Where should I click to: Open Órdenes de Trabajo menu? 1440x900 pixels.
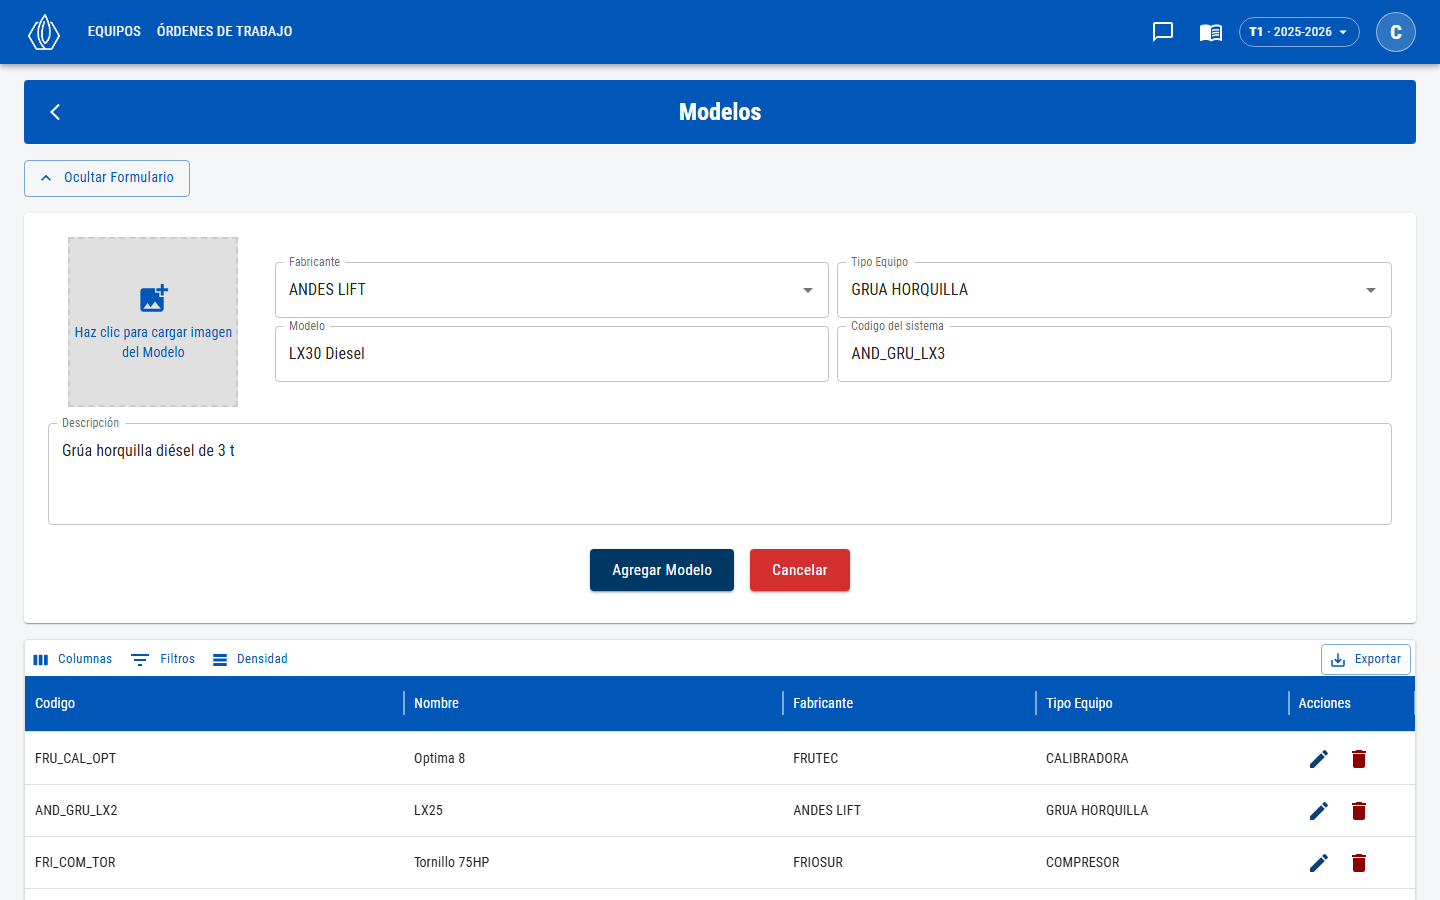225,32
